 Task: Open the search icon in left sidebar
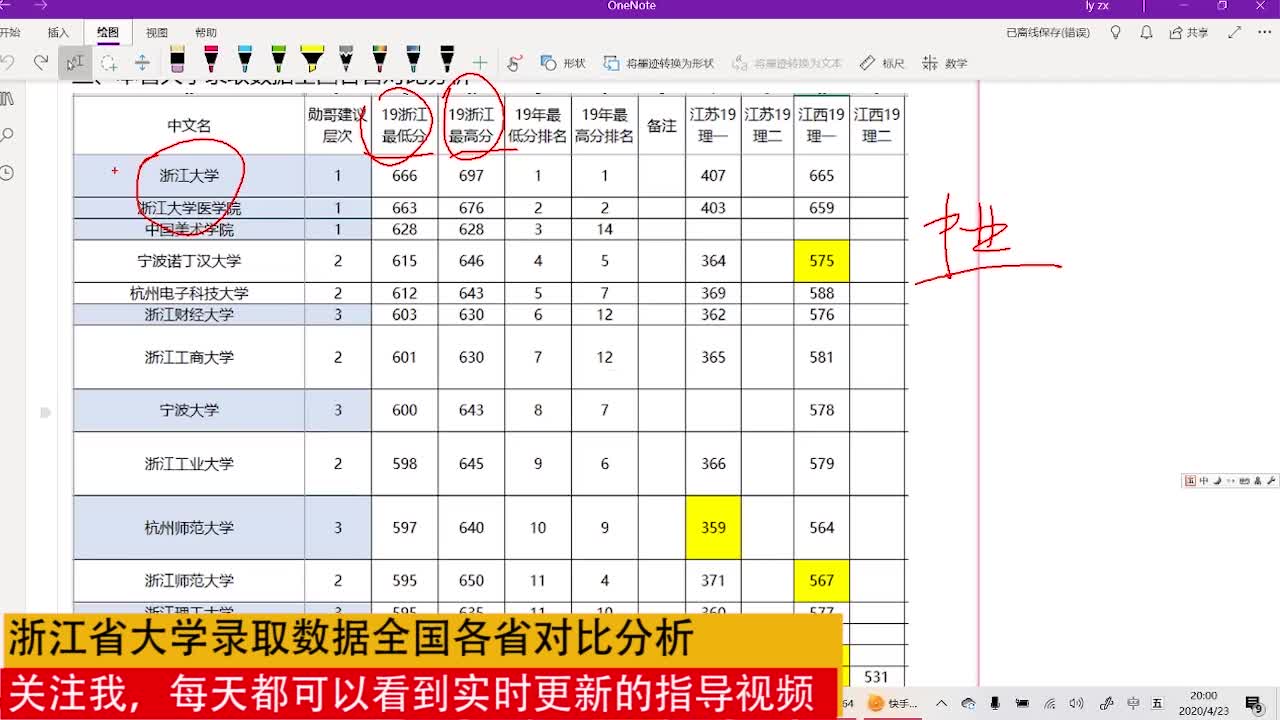point(7,135)
